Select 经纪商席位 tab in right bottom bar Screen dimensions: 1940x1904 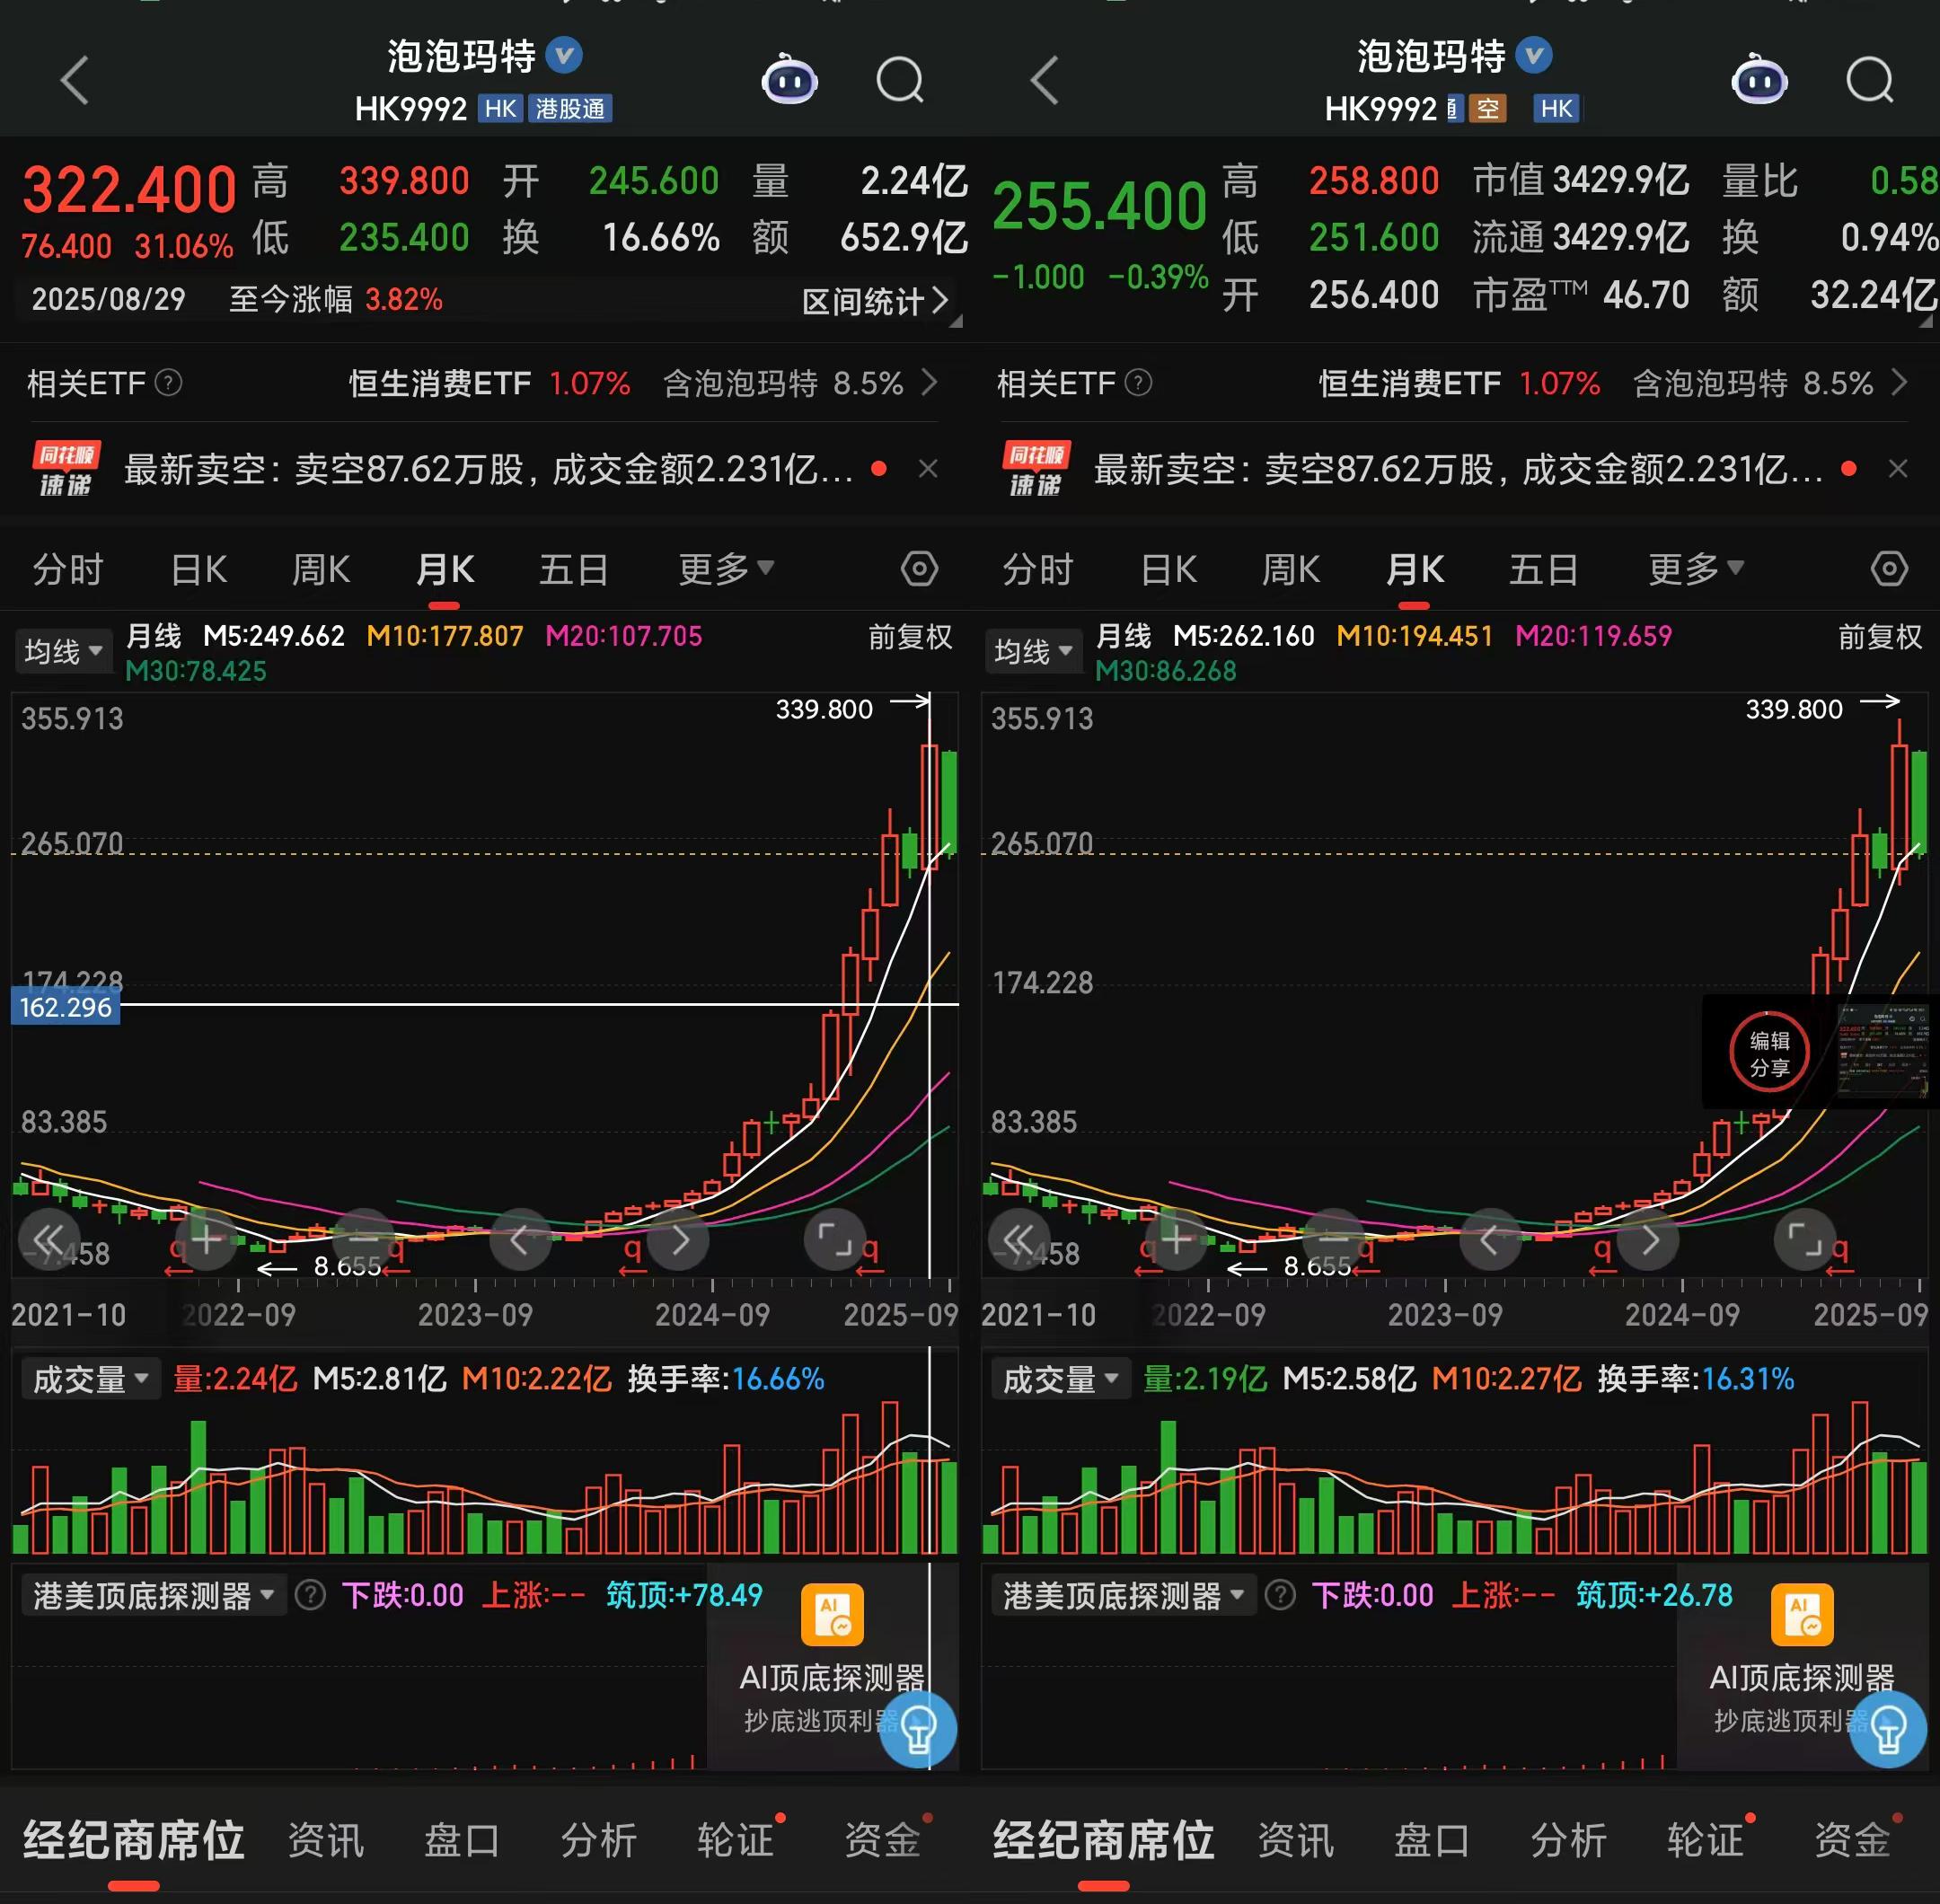(1103, 1840)
